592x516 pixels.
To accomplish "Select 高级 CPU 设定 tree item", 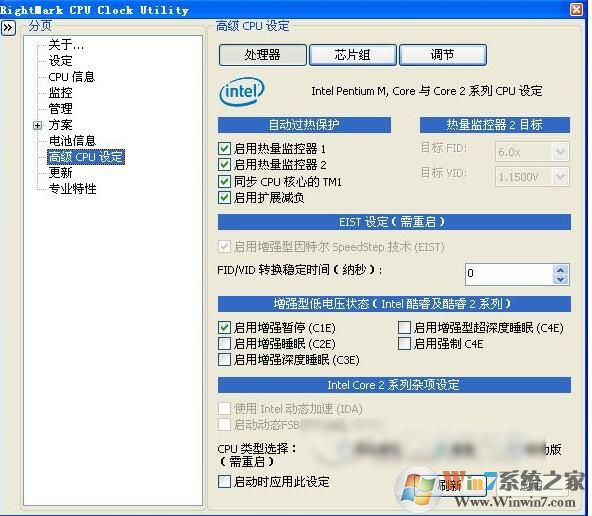I will [x=86, y=157].
